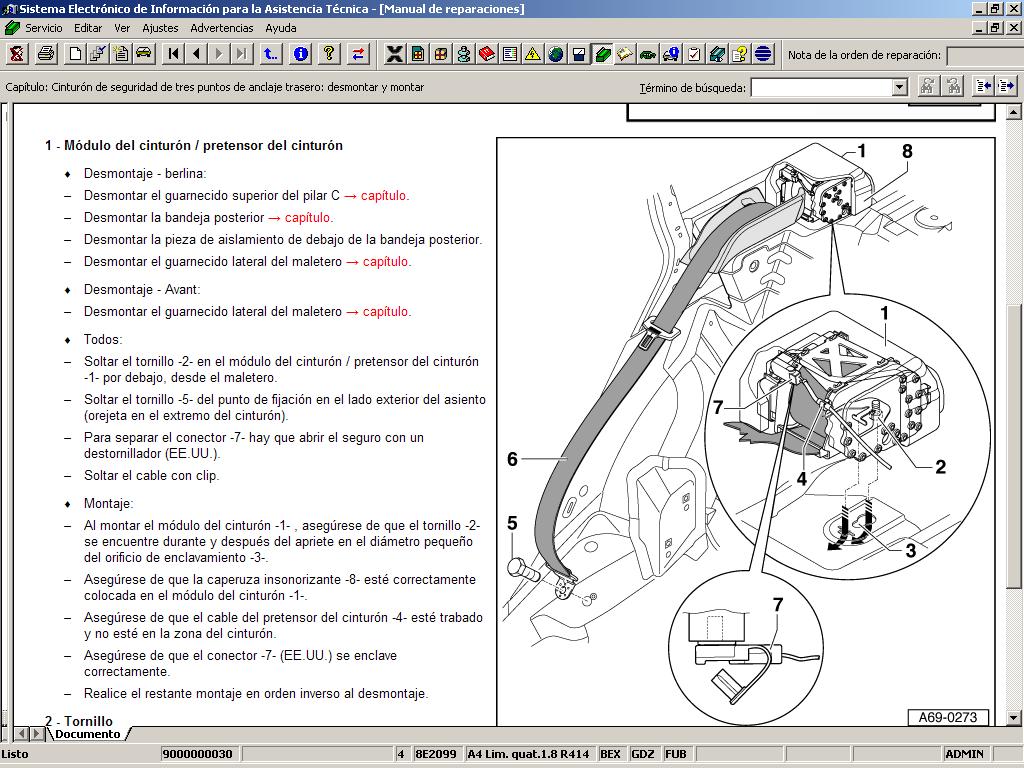Click the list with right blue arrow icon
Viewport: 1024px width, 768px height.
[x=1006, y=86]
